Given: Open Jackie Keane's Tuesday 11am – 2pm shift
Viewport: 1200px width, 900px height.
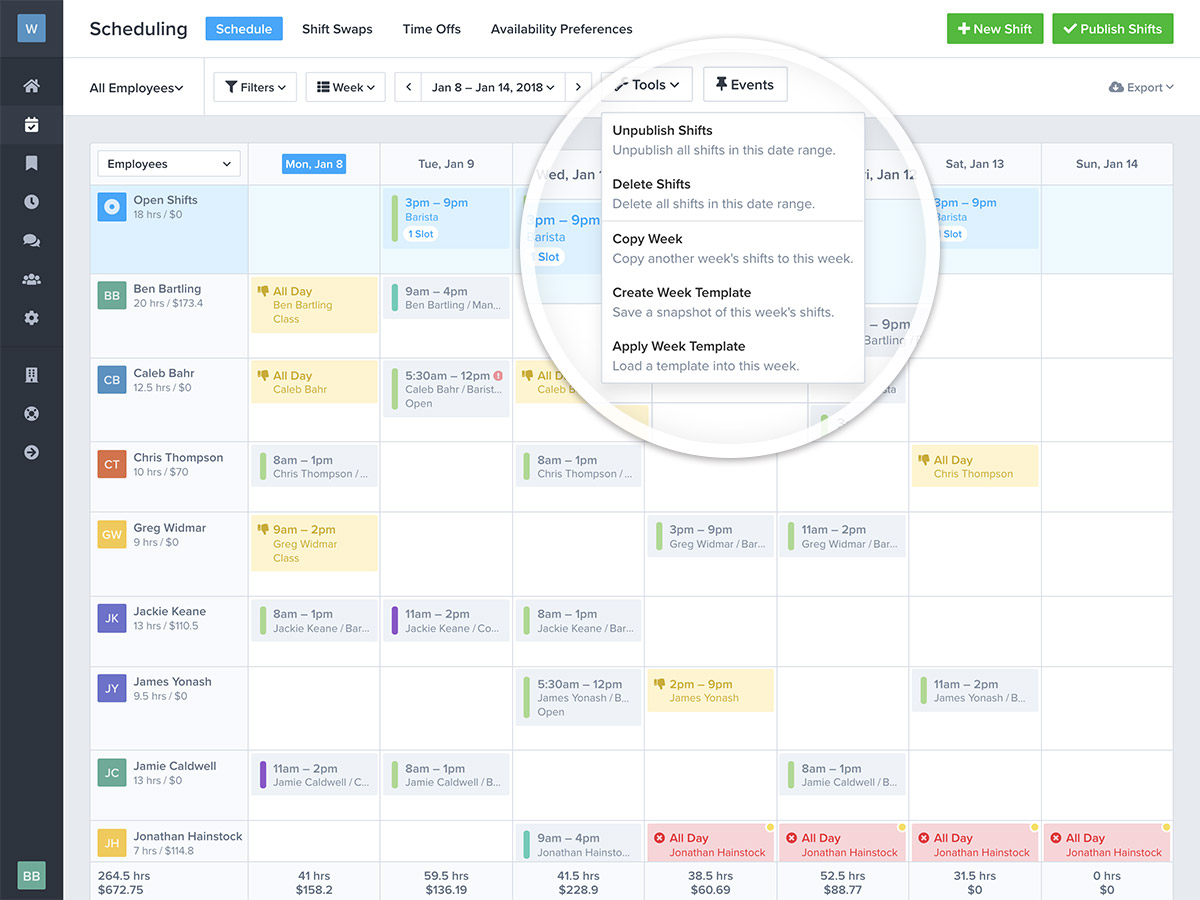Looking at the screenshot, I should tap(446, 621).
